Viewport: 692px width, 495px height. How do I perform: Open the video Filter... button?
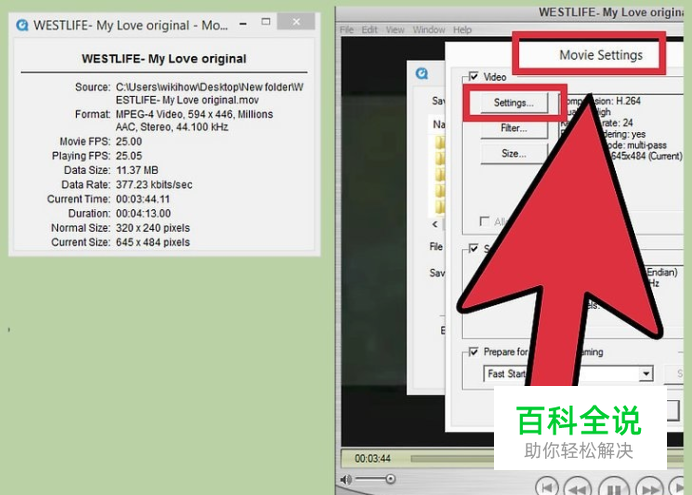514,128
